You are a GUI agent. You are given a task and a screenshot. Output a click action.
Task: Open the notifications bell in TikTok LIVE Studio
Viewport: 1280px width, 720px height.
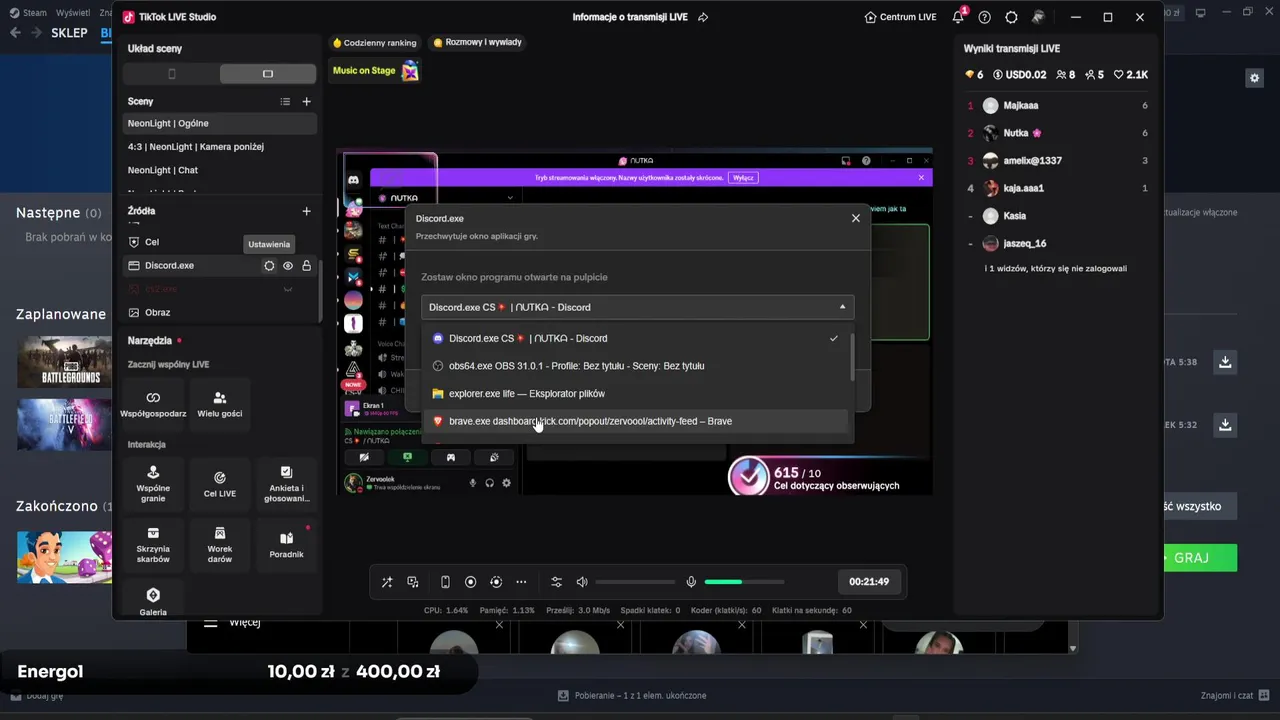(958, 17)
